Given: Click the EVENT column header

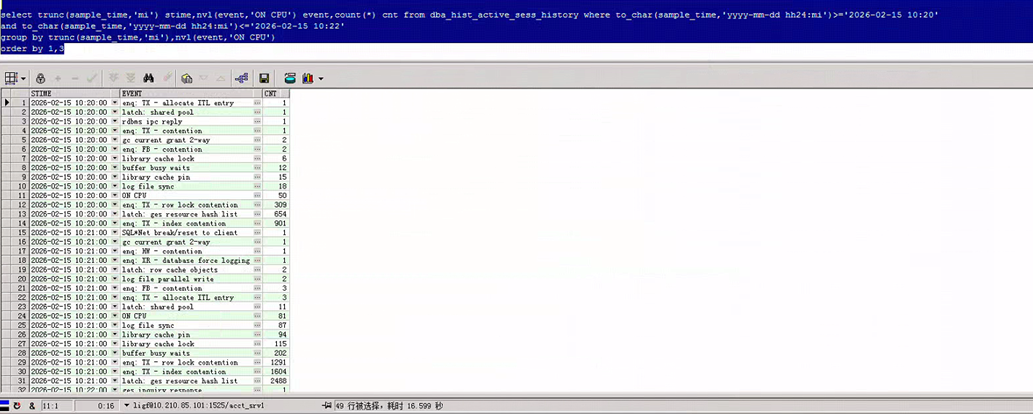Looking at the screenshot, I should coord(191,94).
